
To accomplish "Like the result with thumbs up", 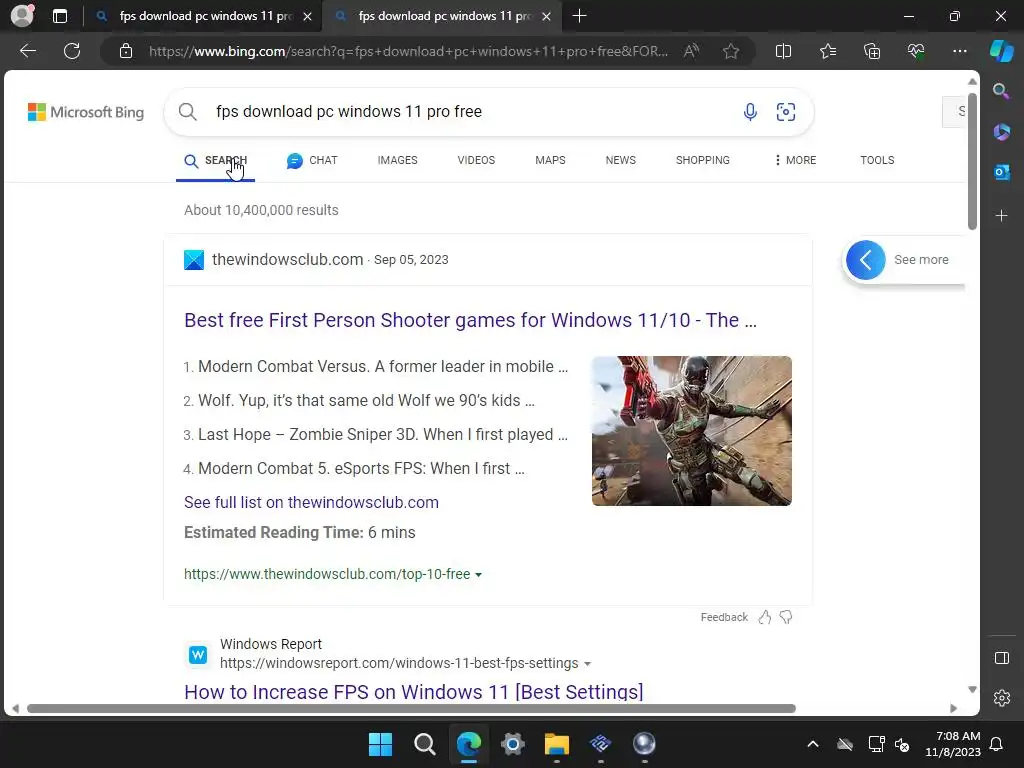I will coord(765,617).
